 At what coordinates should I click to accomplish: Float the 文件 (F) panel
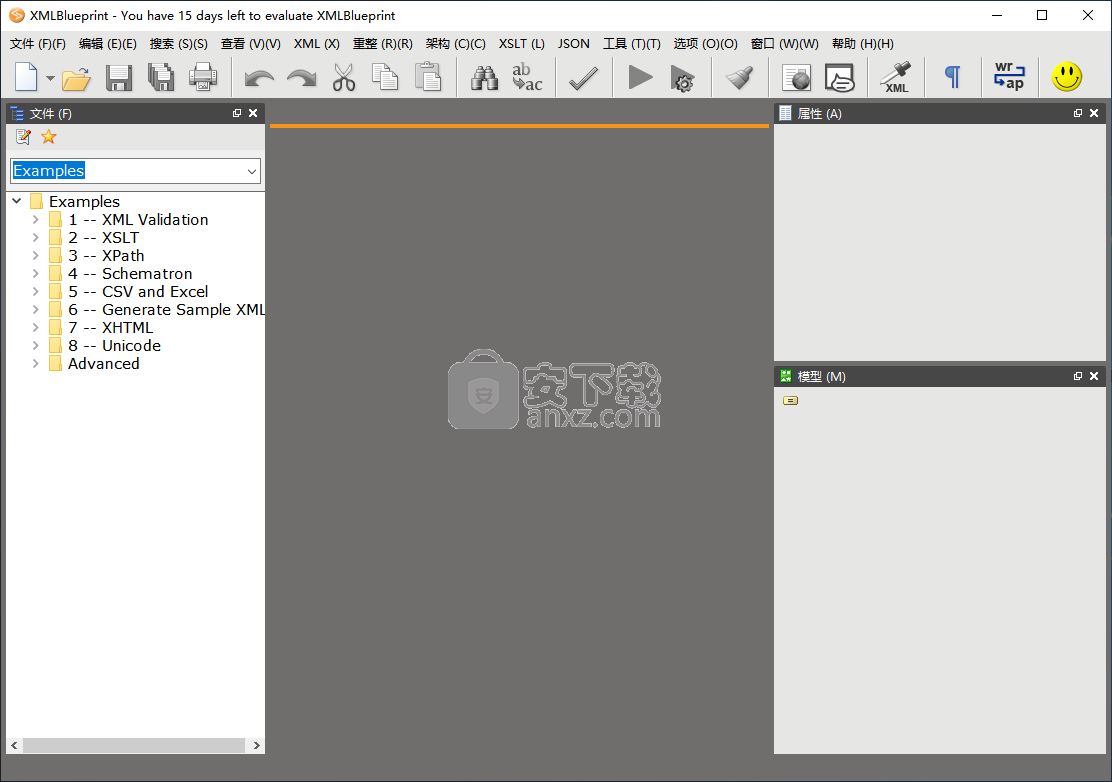(x=237, y=113)
